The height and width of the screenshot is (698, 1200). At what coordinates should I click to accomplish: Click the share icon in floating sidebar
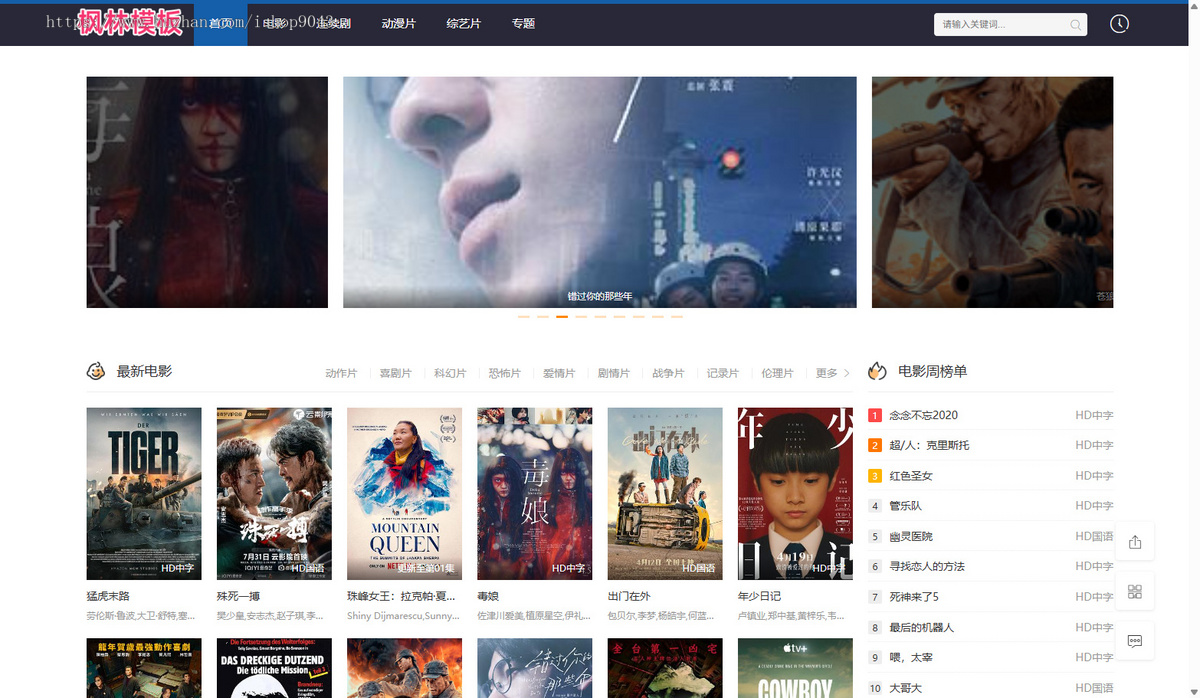(x=1134, y=542)
